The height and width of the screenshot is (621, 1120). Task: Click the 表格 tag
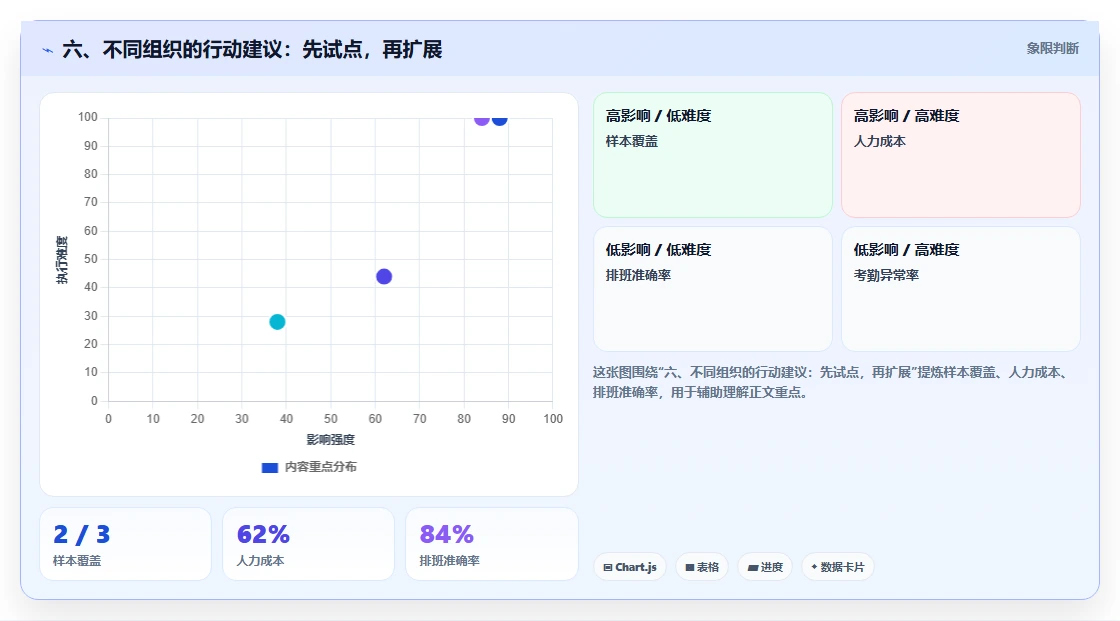702,567
